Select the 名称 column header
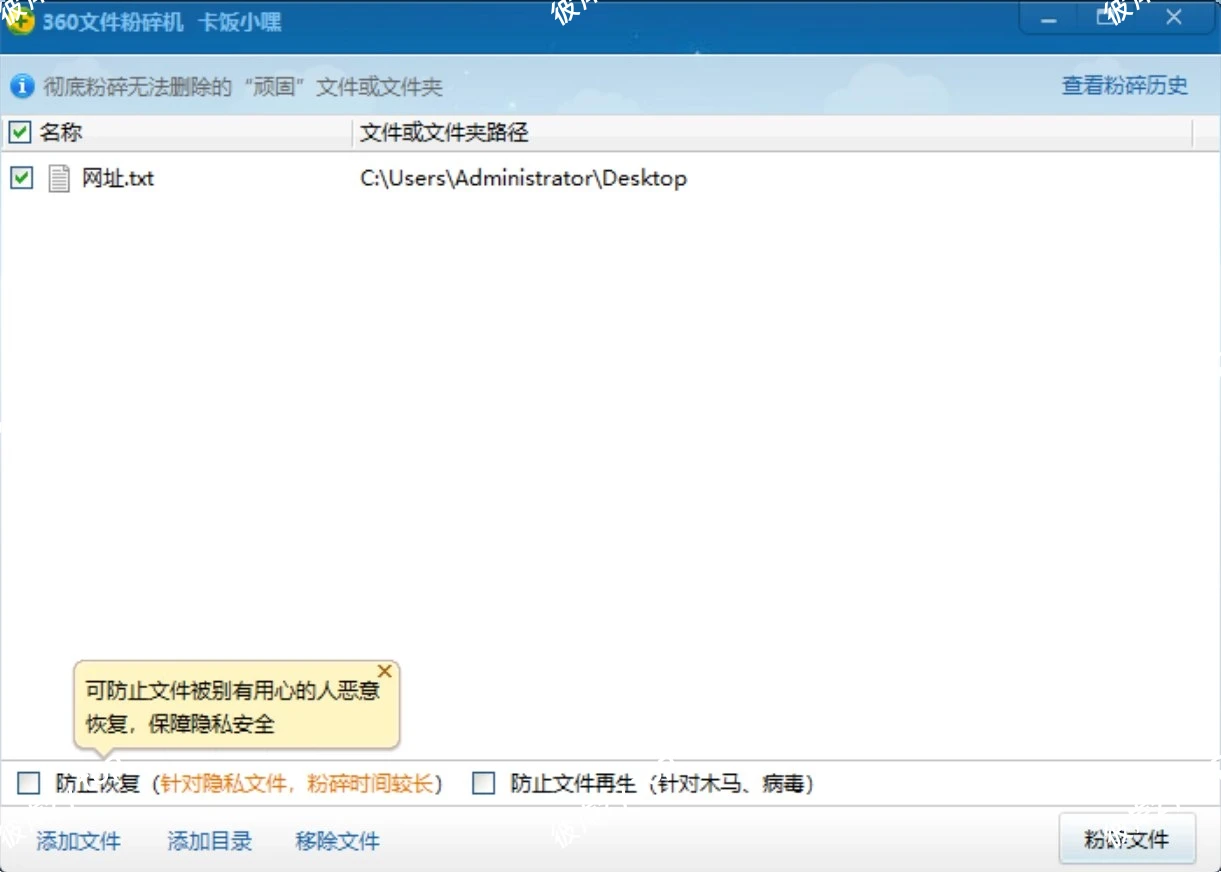 [x=62, y=131]
